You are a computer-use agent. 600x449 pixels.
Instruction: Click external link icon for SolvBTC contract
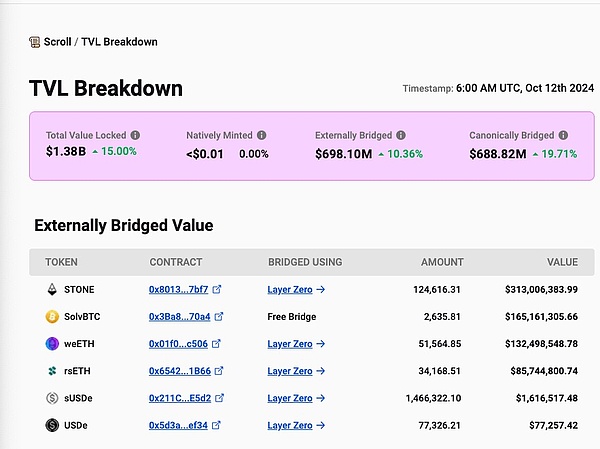pos(219,316)
